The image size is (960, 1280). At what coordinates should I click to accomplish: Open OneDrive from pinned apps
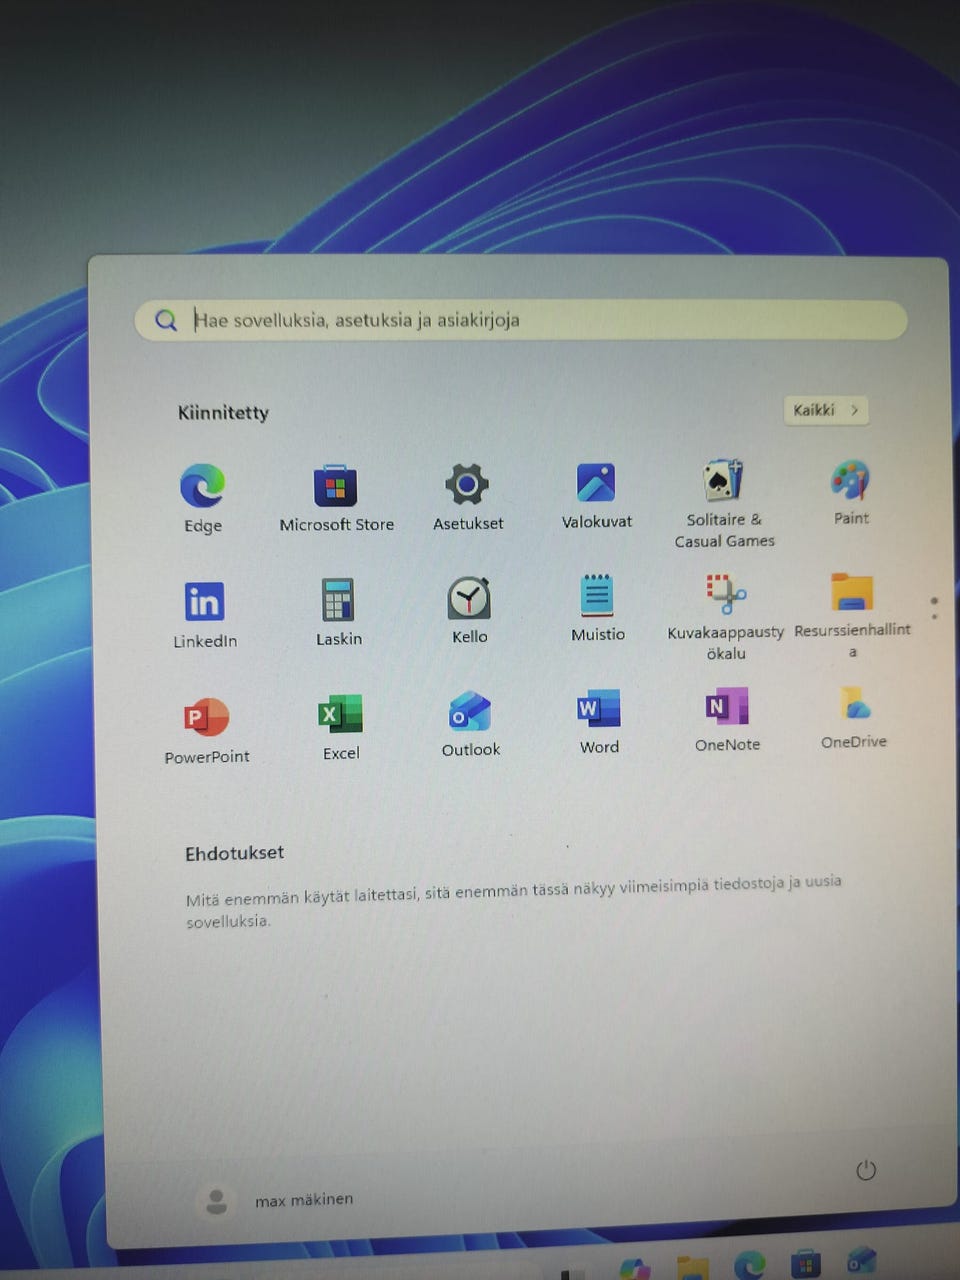pyautogui.click(x=853, y=717)
